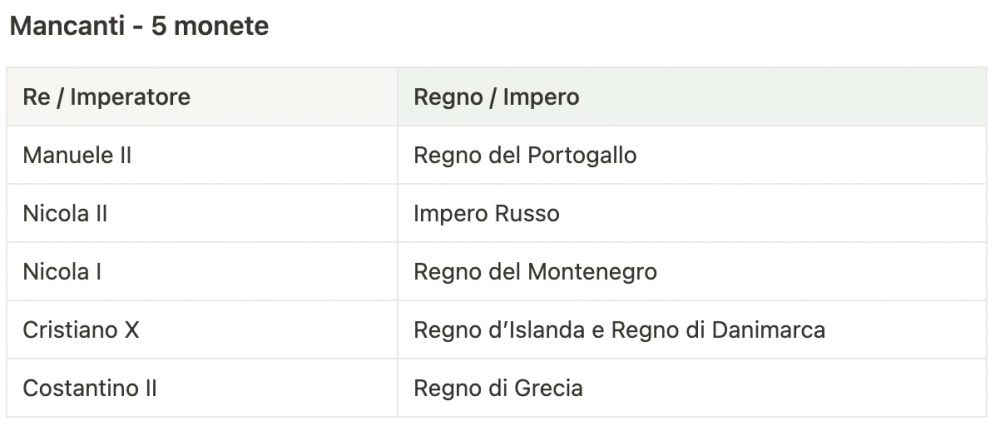This screenshot has height=431, width=1000.
Task: Click the "Mancanti - 5 monete" heading
Action: point(139,27)
